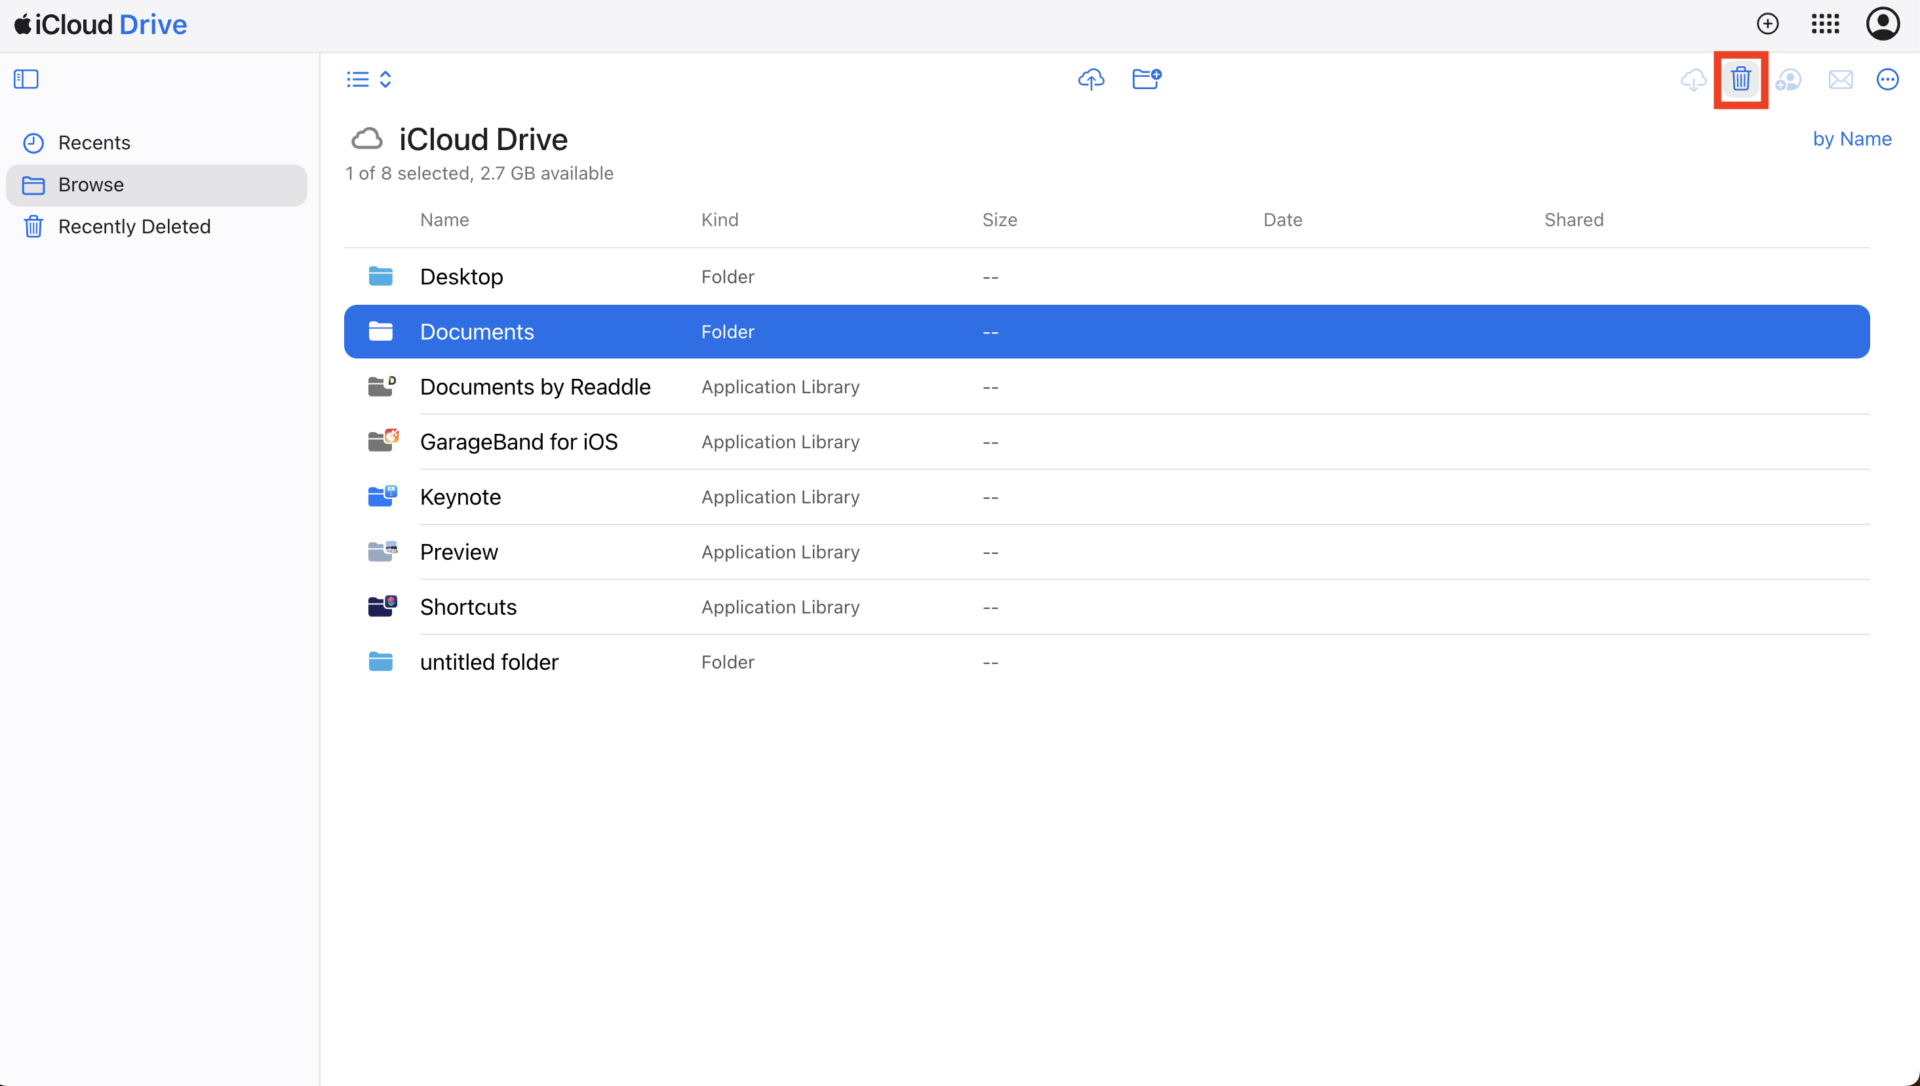Select the untitled folder row

[489, 662]
